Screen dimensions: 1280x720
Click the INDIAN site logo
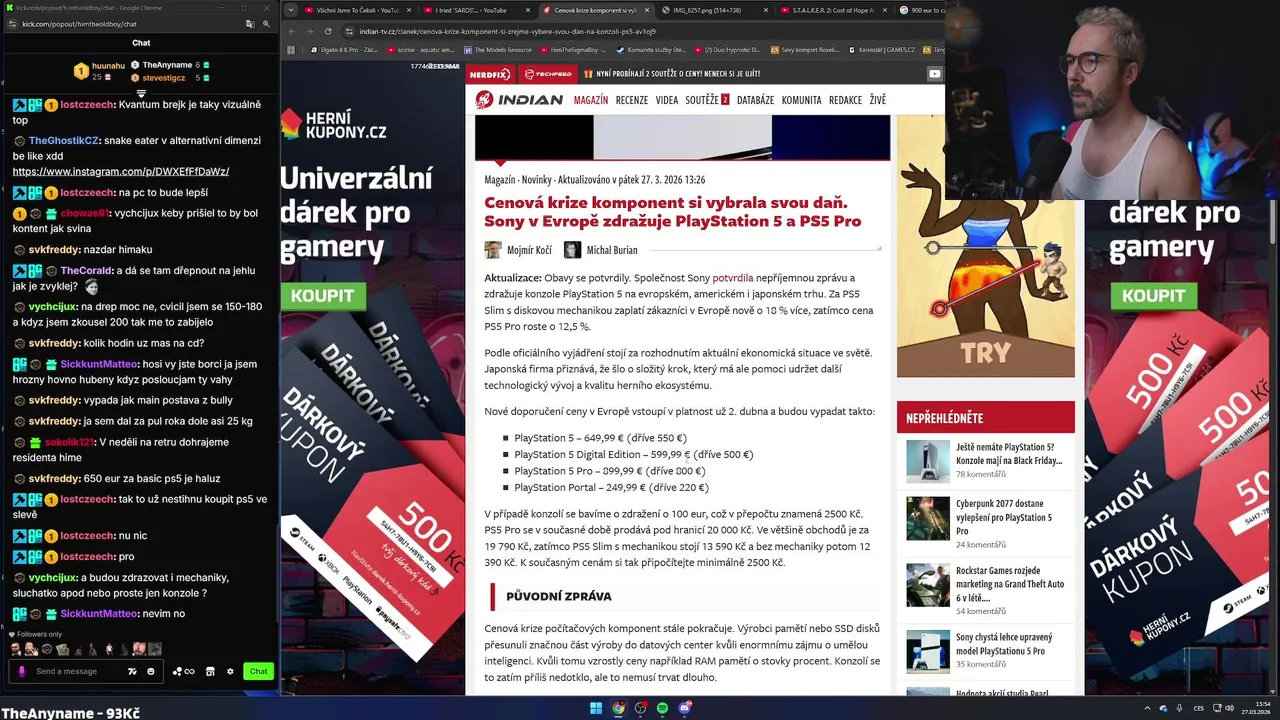pyautogui.click(x=517, y=100)
